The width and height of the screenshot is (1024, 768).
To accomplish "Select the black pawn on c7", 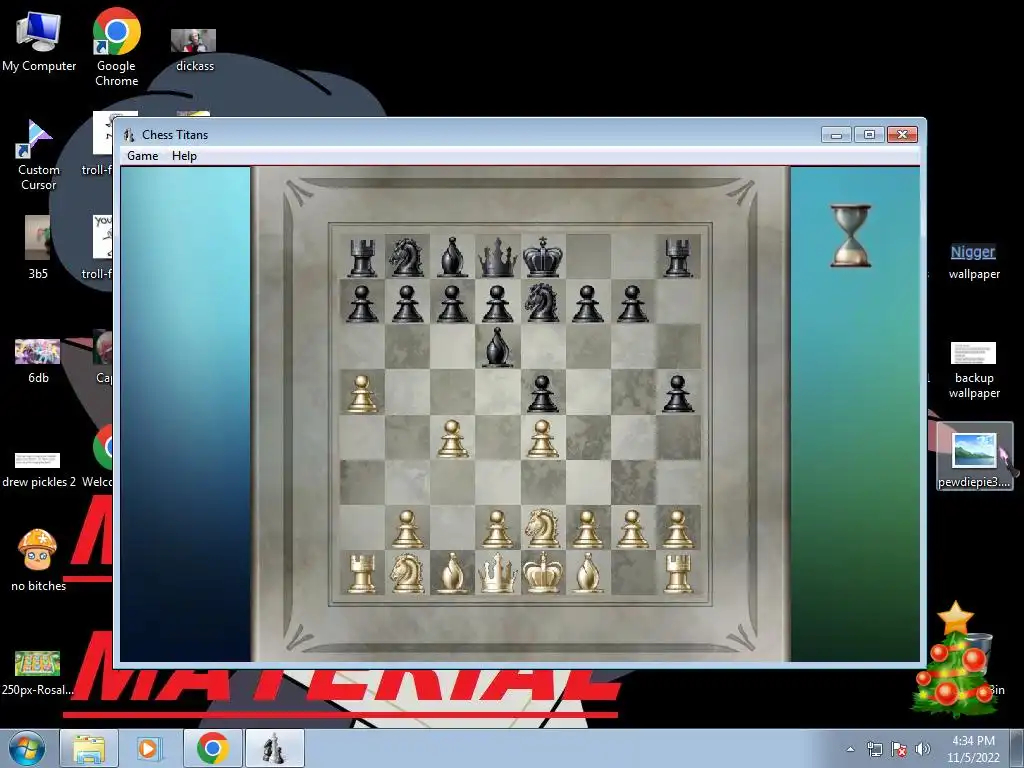I will pos(452,303).
